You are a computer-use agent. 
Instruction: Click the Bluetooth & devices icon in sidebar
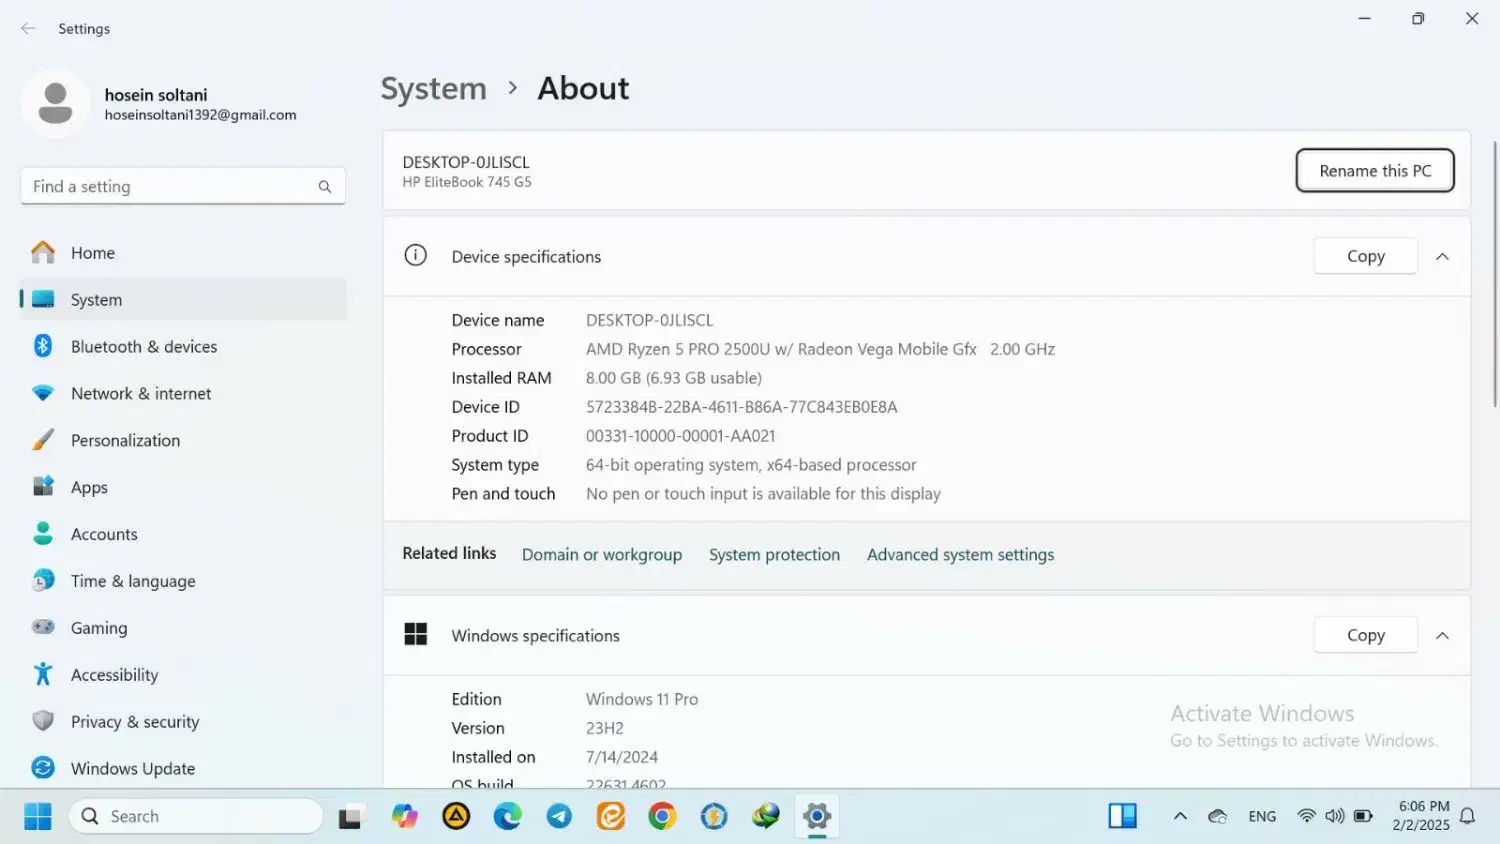point(43,346)
